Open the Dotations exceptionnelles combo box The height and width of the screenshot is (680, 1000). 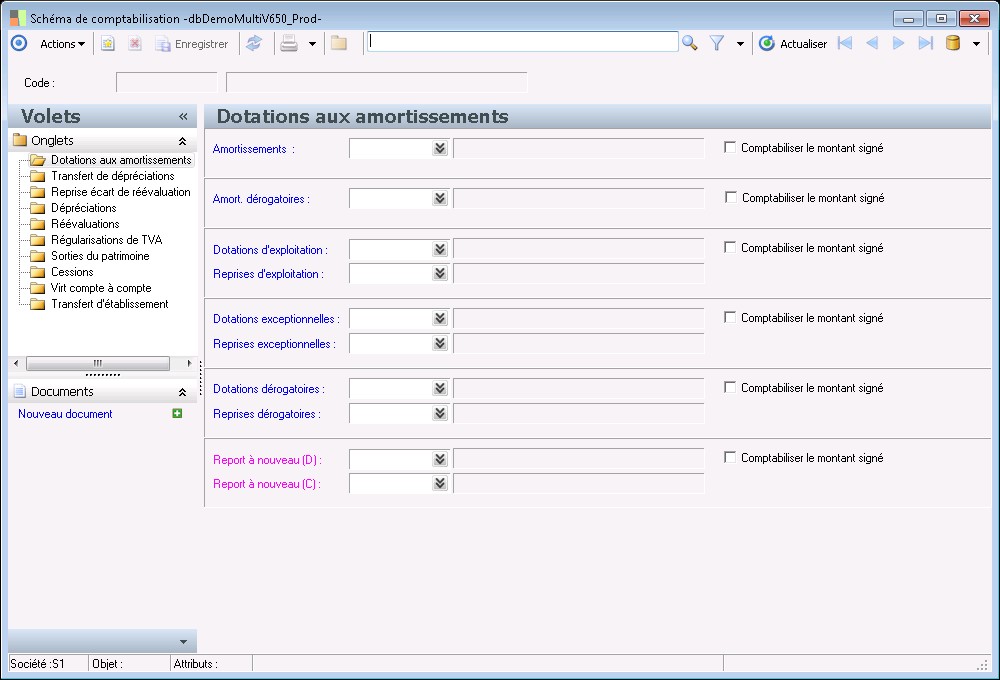click(440, 318)
